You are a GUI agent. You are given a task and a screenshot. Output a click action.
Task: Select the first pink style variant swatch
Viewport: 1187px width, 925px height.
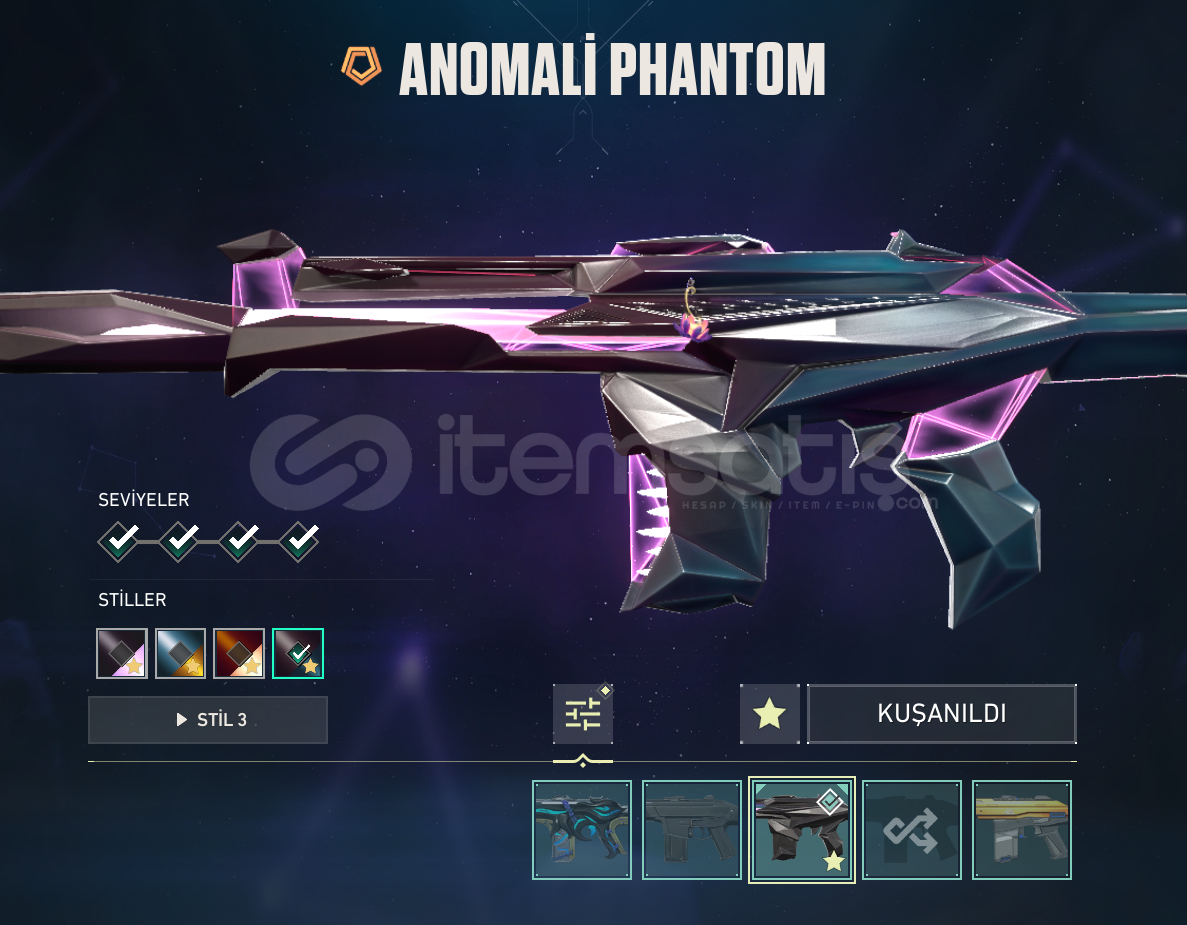[x=122, y=653]
